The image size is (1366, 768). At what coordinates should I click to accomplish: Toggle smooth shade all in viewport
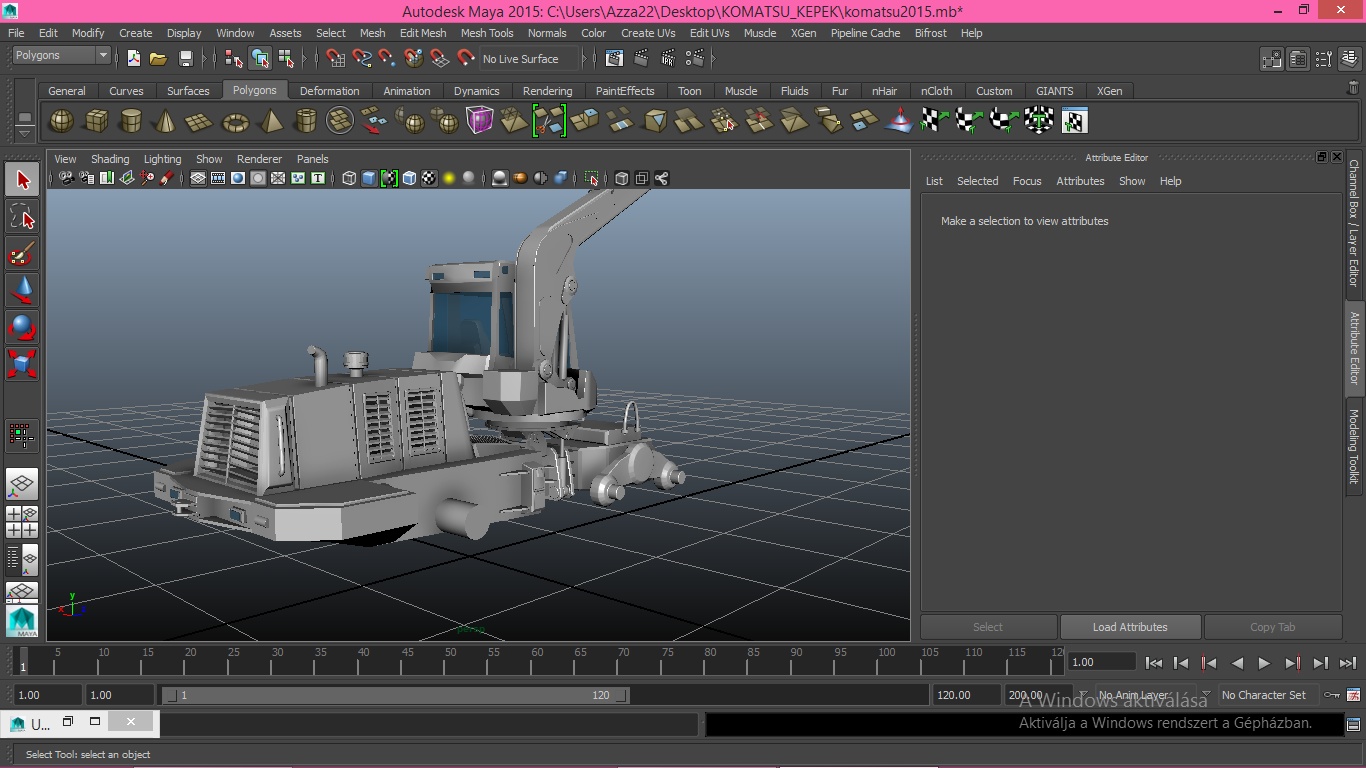coord(369,178)
